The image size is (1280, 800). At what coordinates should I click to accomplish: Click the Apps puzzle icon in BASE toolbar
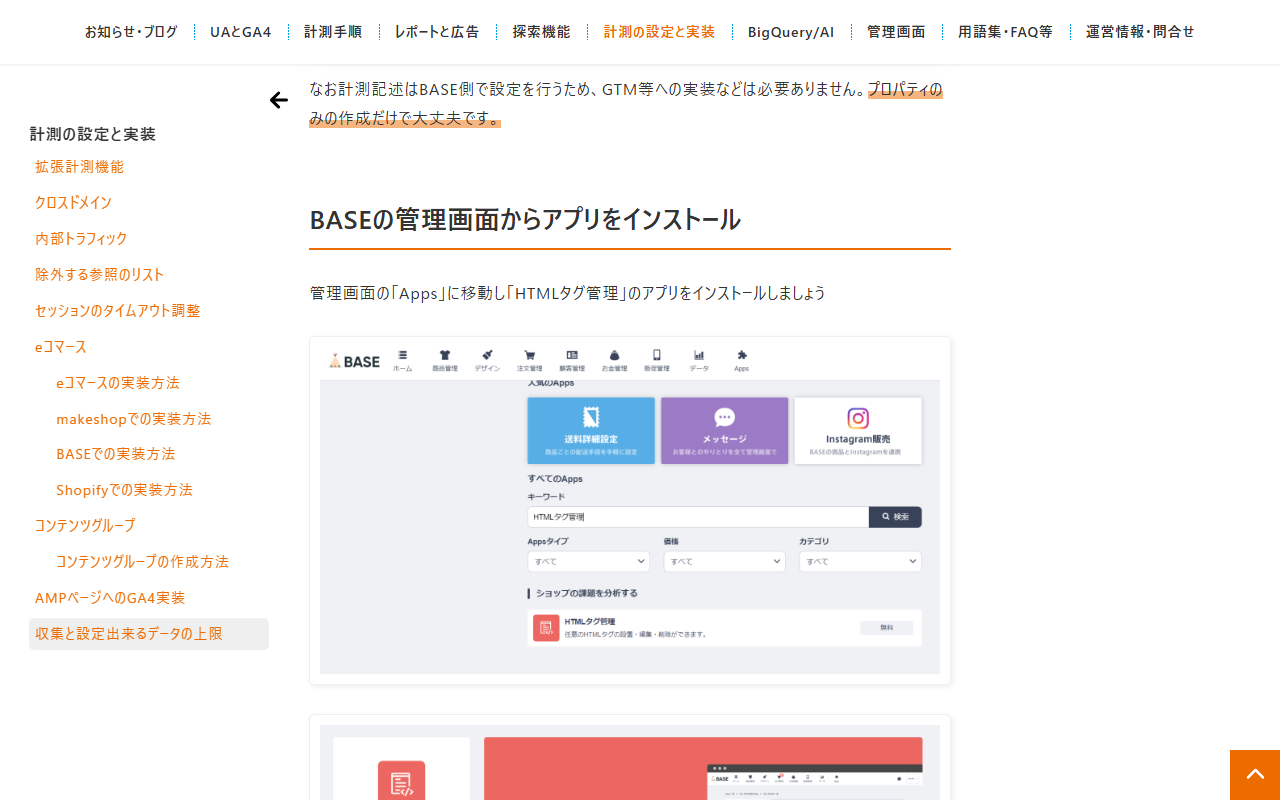741,360
